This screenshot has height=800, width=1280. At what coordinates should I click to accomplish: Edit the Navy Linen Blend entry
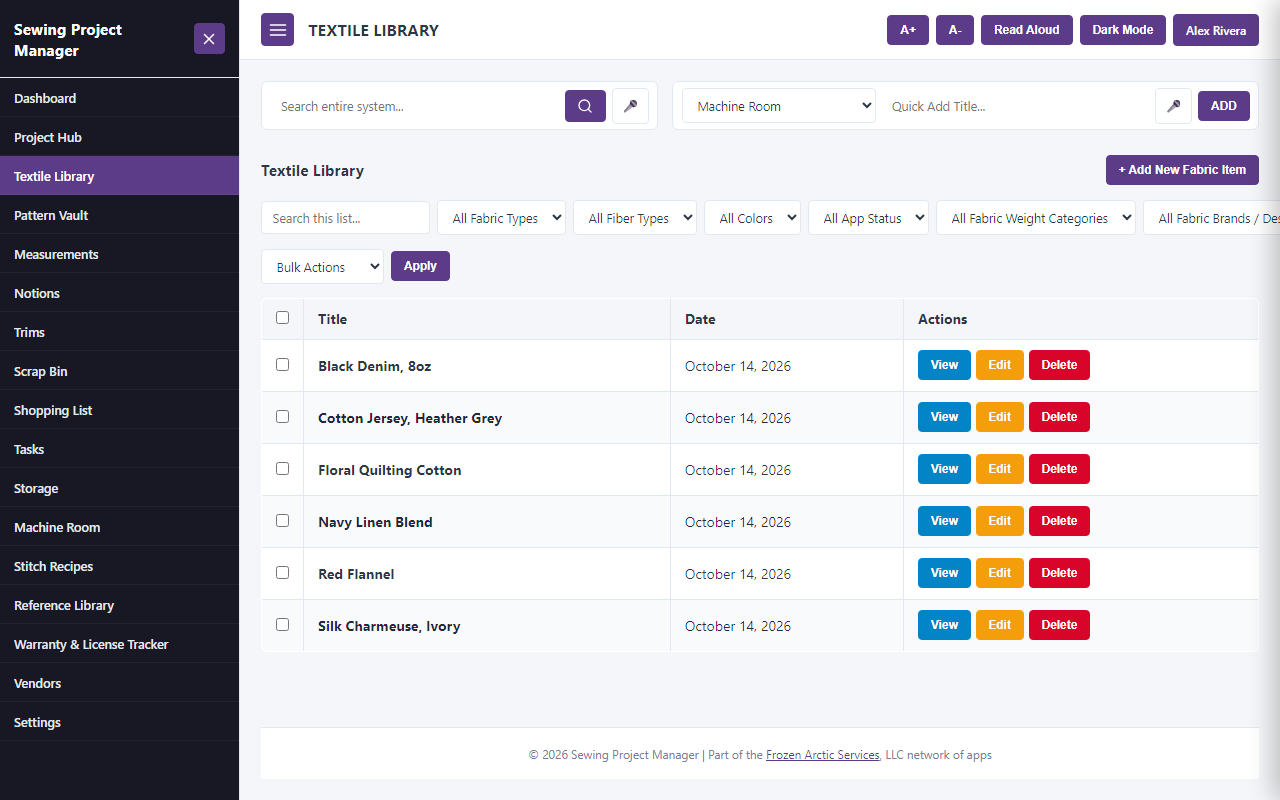click(x=1000, y=521)
